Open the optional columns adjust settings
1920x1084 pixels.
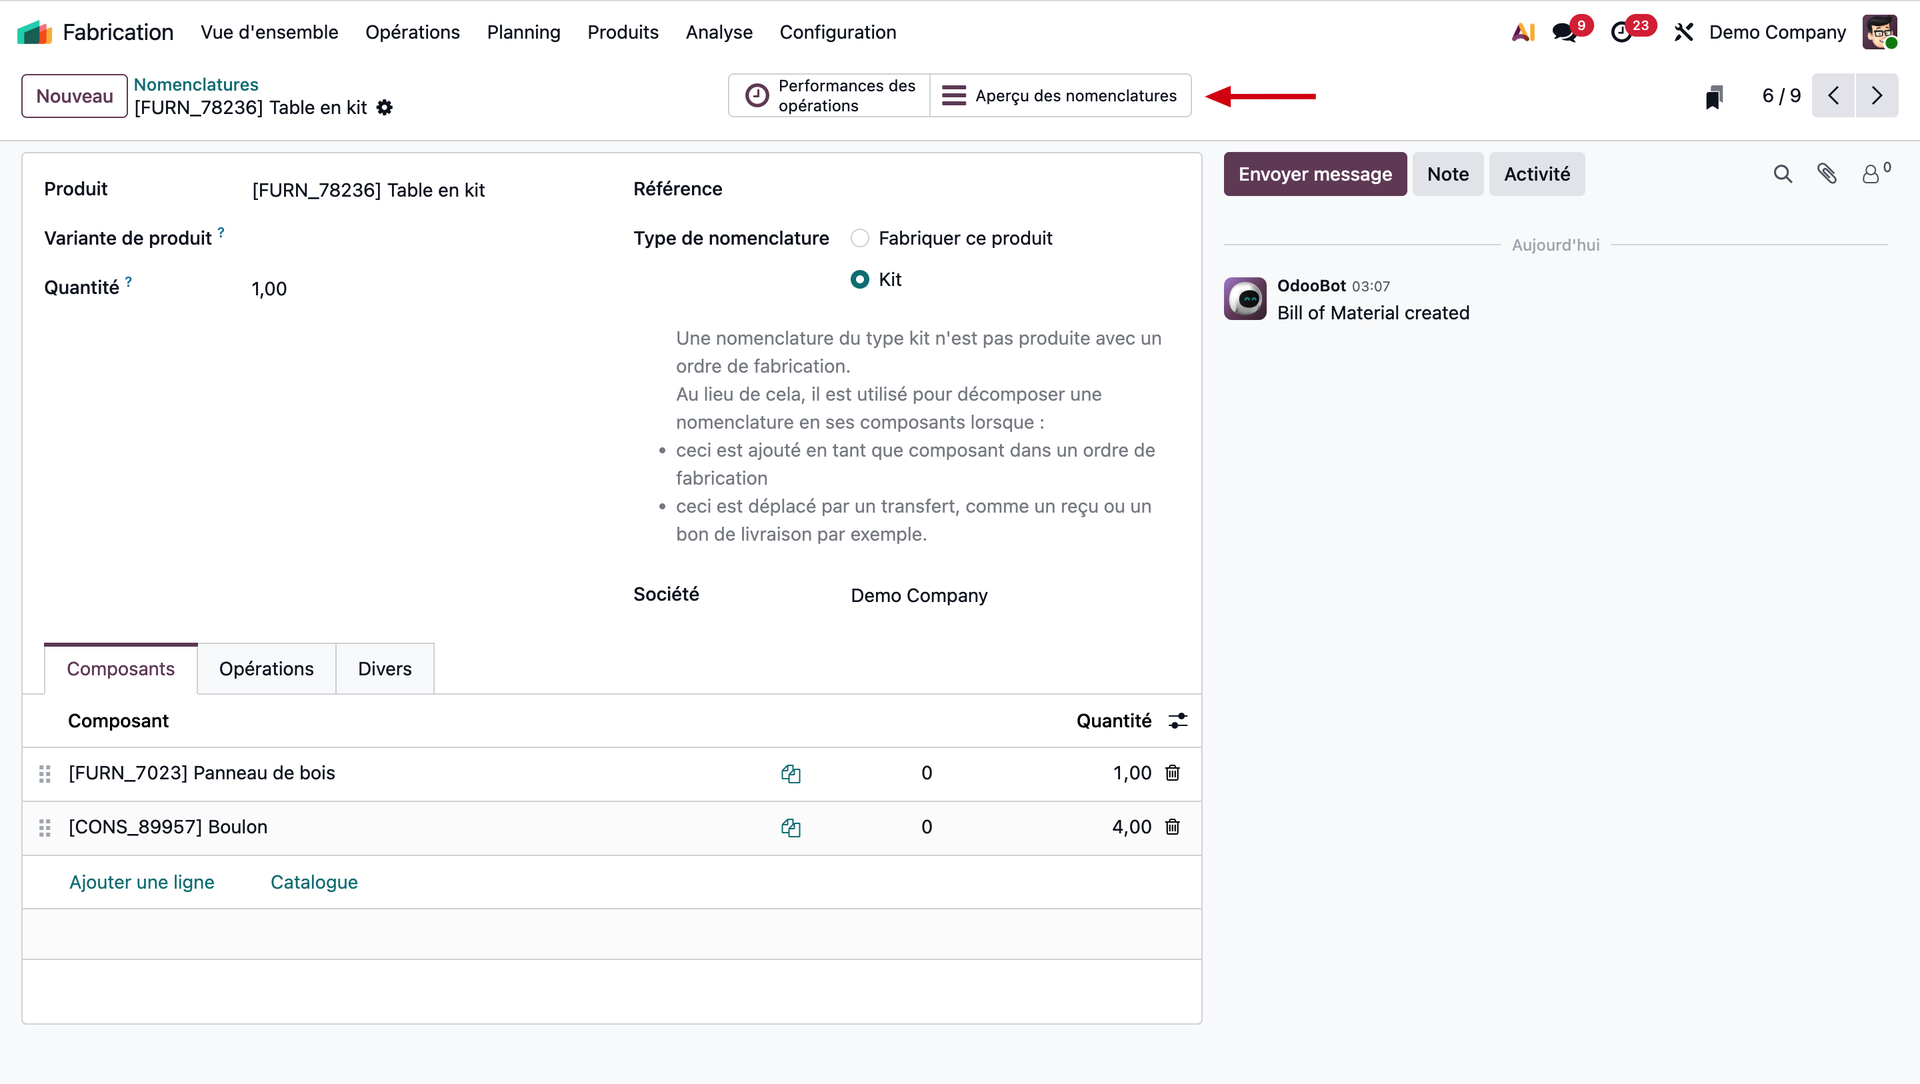tap(1178, 721)
